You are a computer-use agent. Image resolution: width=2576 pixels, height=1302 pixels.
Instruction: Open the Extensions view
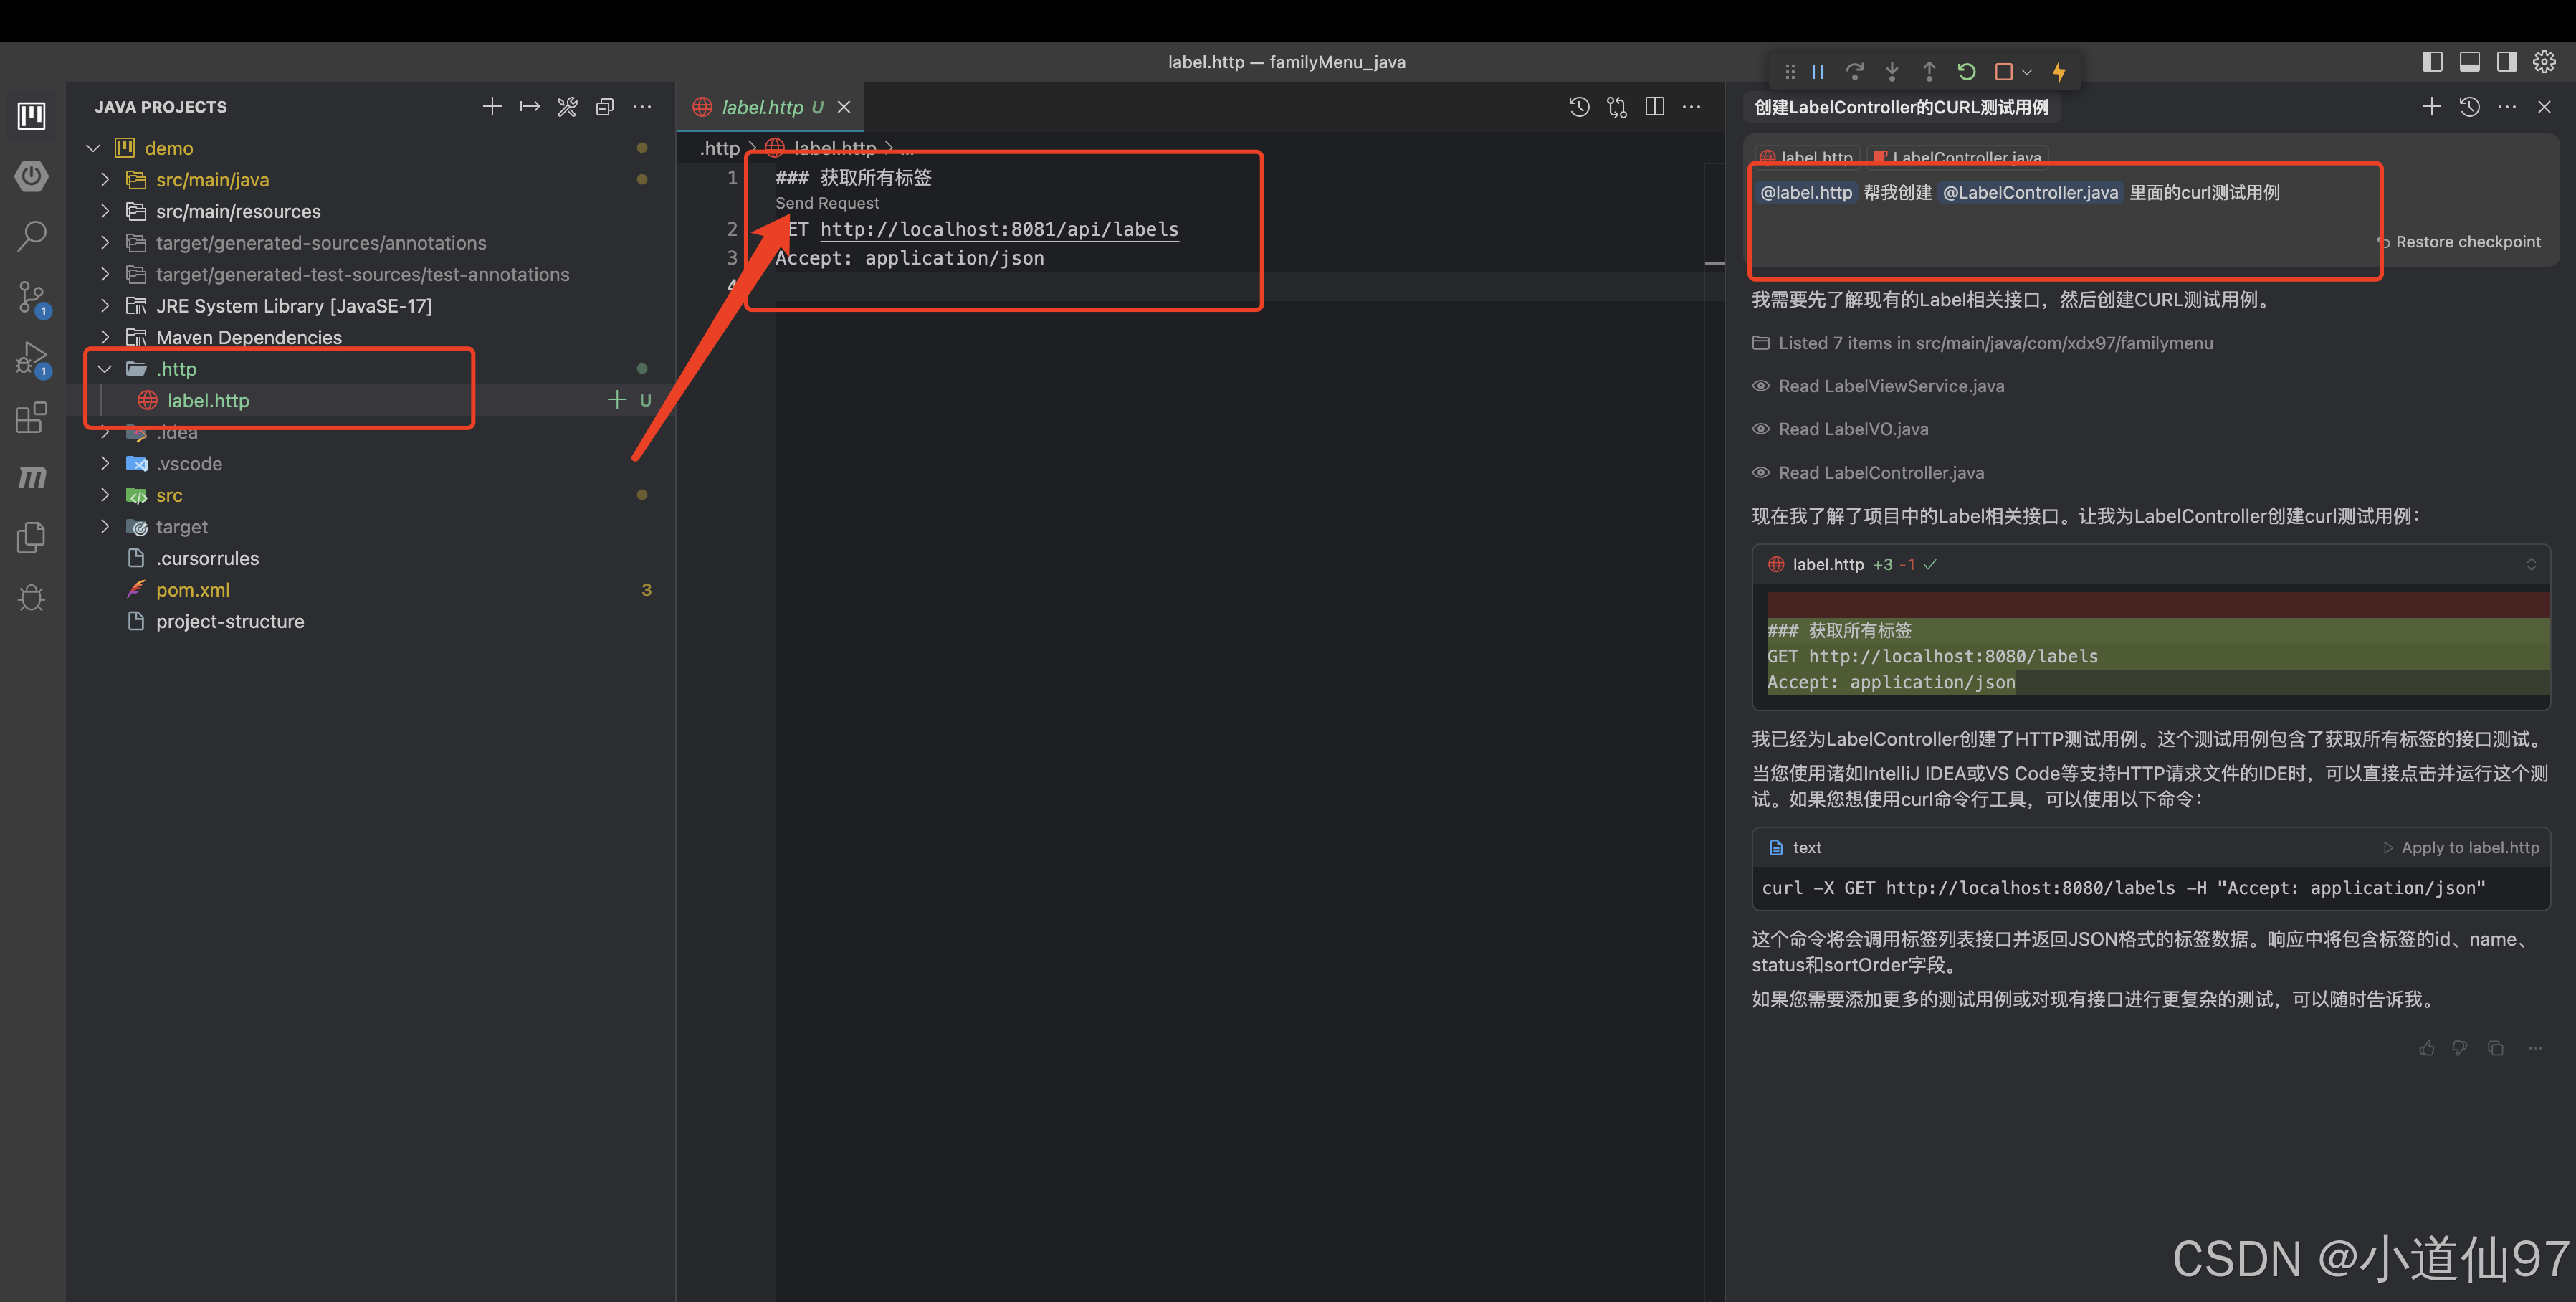click(x=32, y=417)
